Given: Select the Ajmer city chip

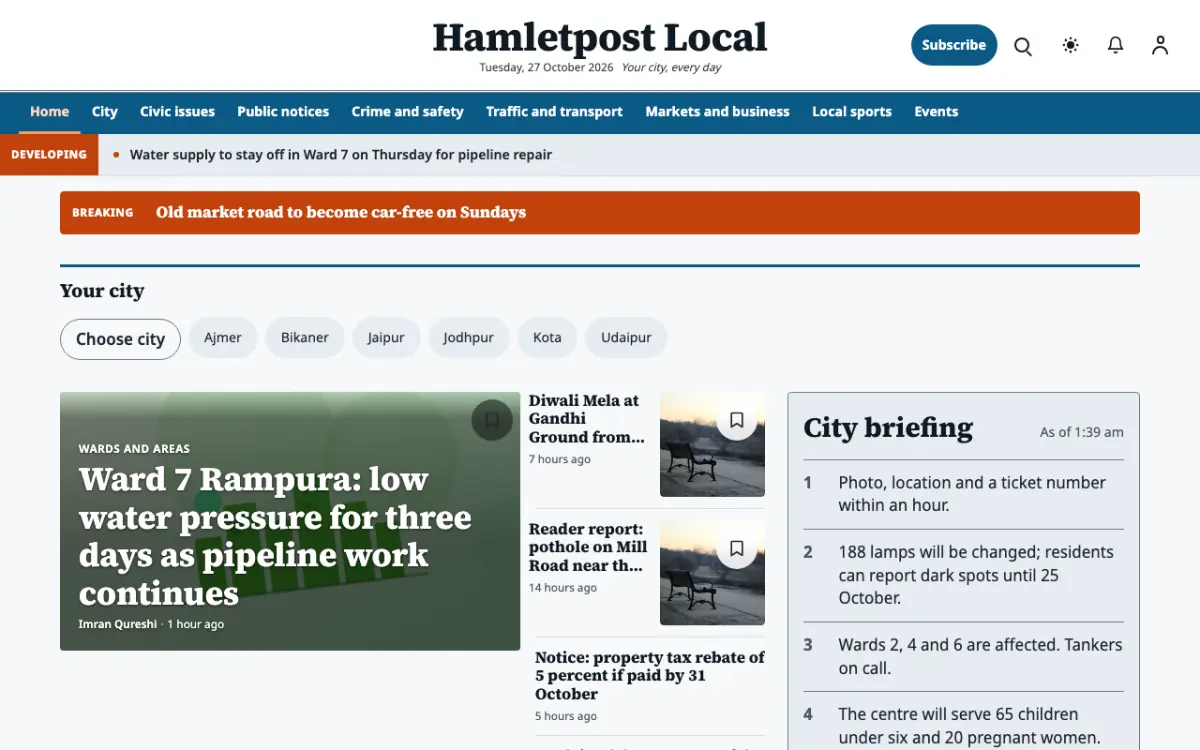Looking at the screenshot, I should tap(223, 338).
